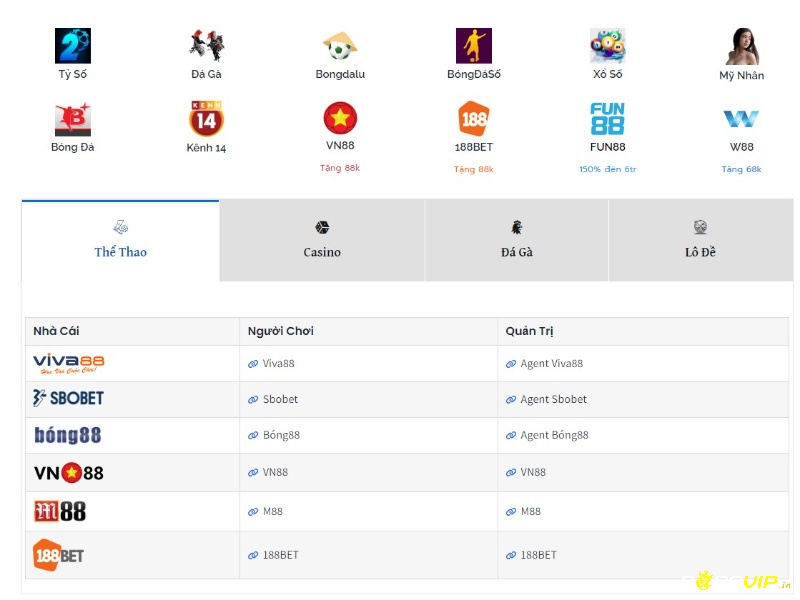This screenshot has height=600, width=800.
Task: Click the Tỷ Số icon
Action: click(x=72, y=46)
